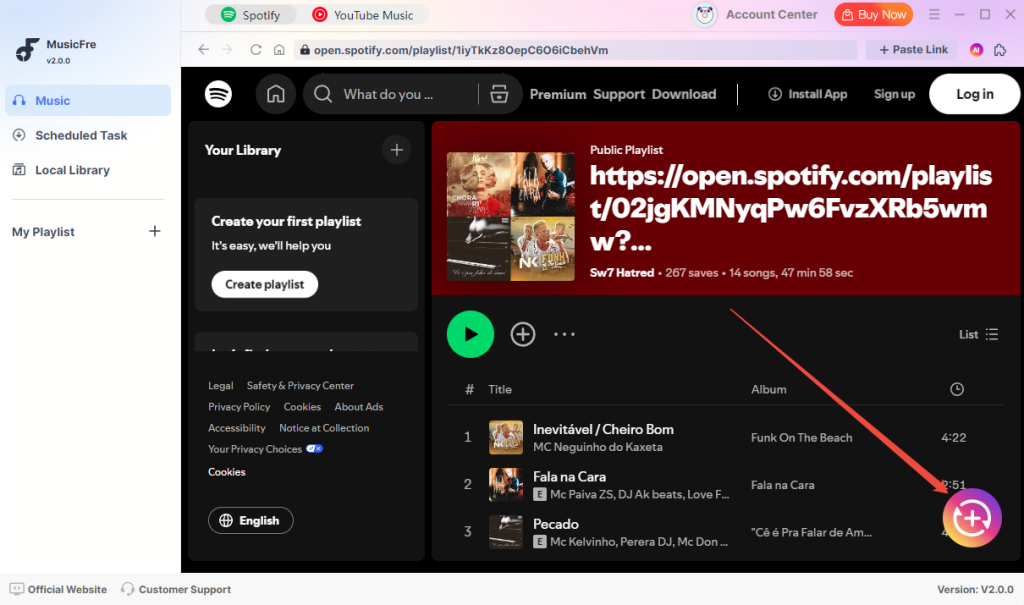Open more options three-dot menu
This screenshot has width=1024, height=605.
pyautogui.click(x=564, y=334)
